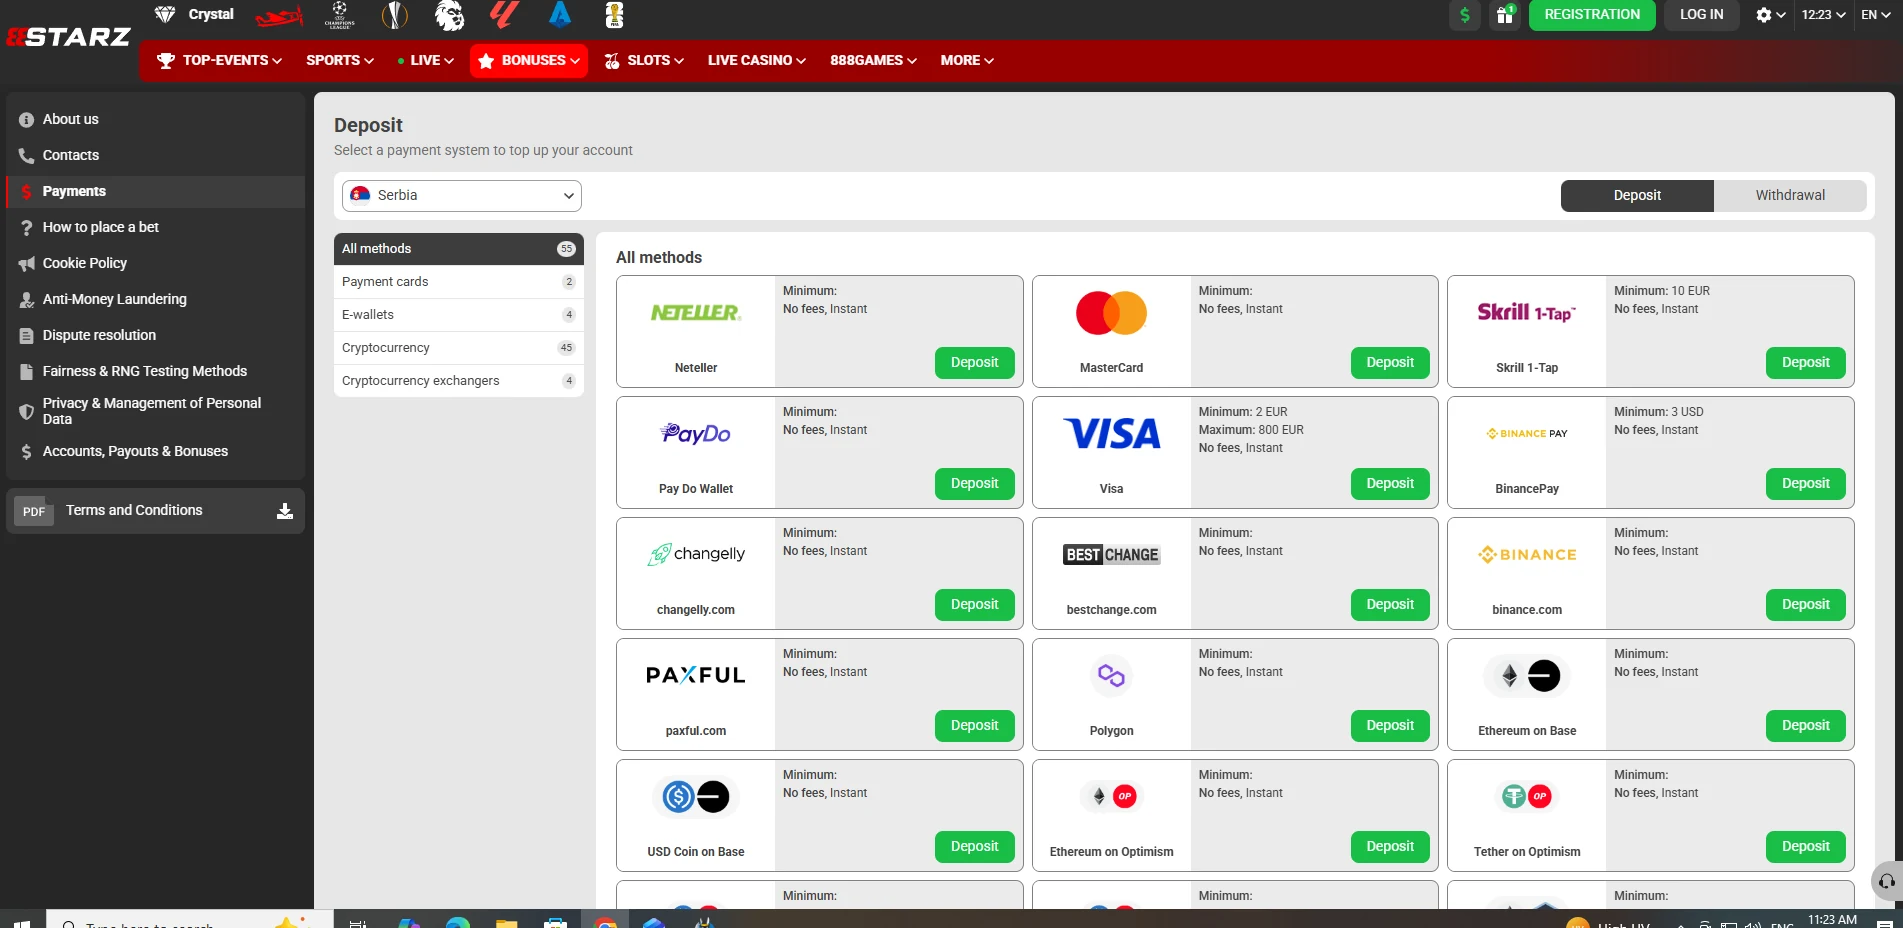Click Deposit button for Skrill 1-Tap
The width and height of the screenshot is (1903, 928).
tap(1806, 363)
